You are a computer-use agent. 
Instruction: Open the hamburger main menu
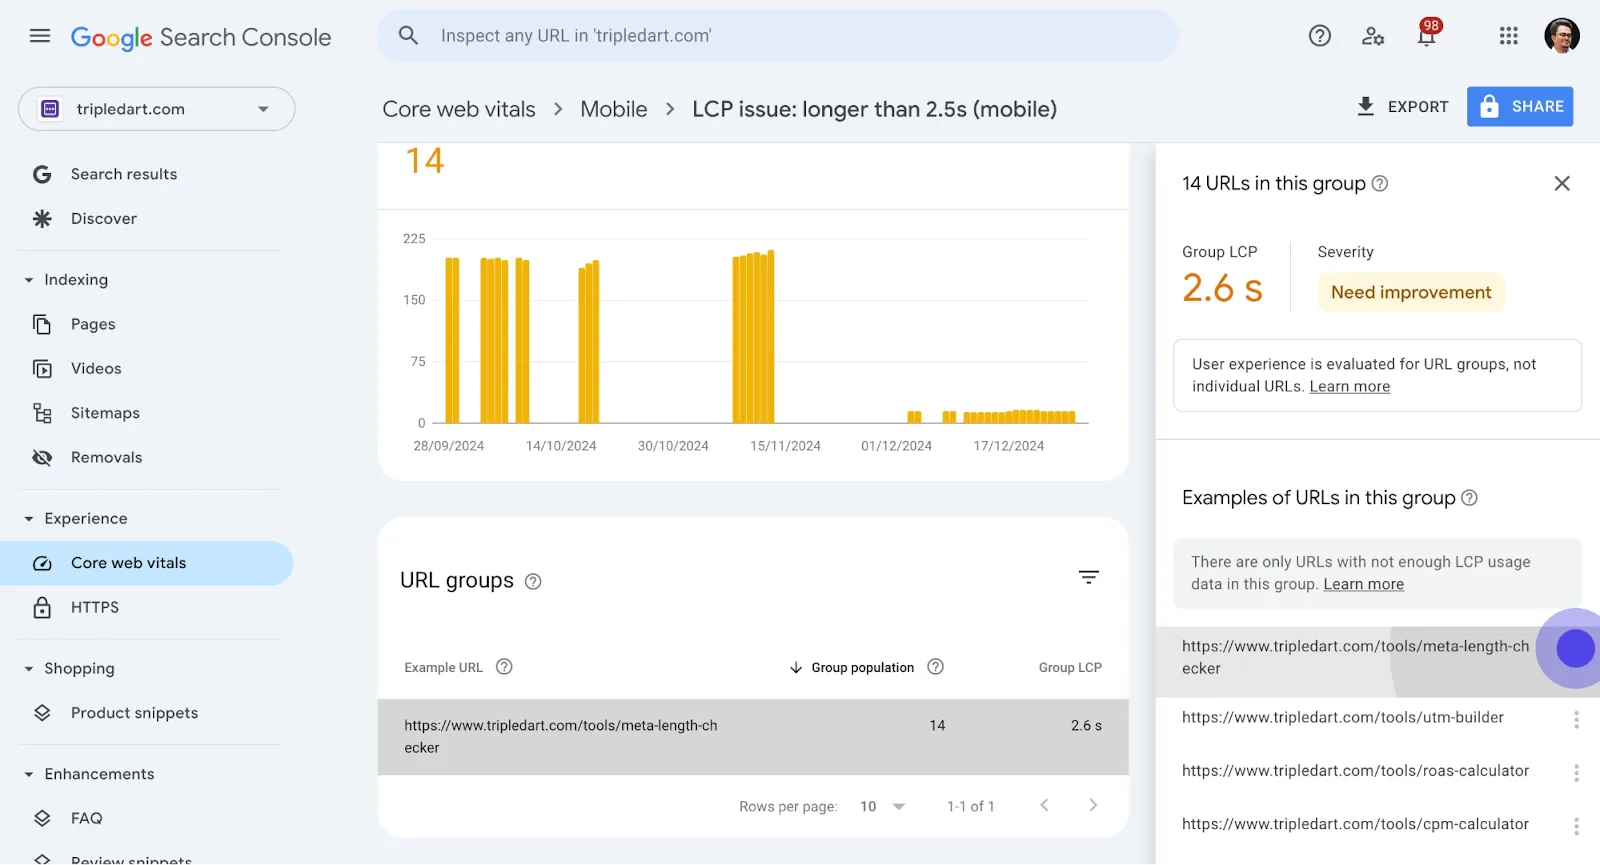40,36
